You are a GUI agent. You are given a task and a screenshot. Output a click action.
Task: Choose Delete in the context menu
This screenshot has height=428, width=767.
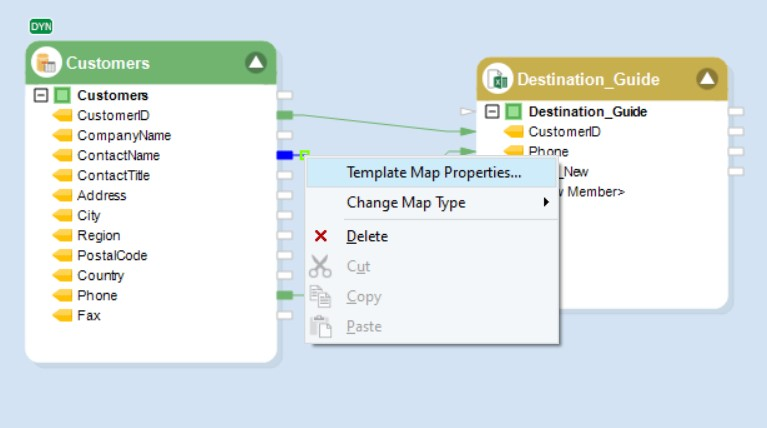click(367, 236)
